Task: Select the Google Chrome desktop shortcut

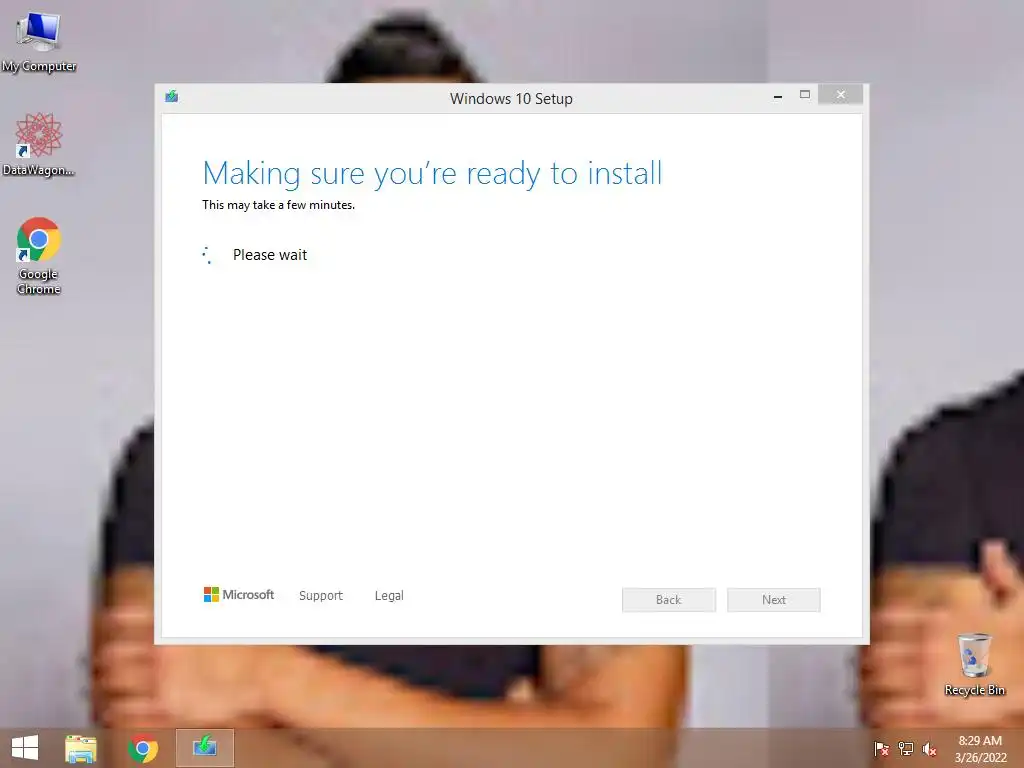Action: point(39,255)
